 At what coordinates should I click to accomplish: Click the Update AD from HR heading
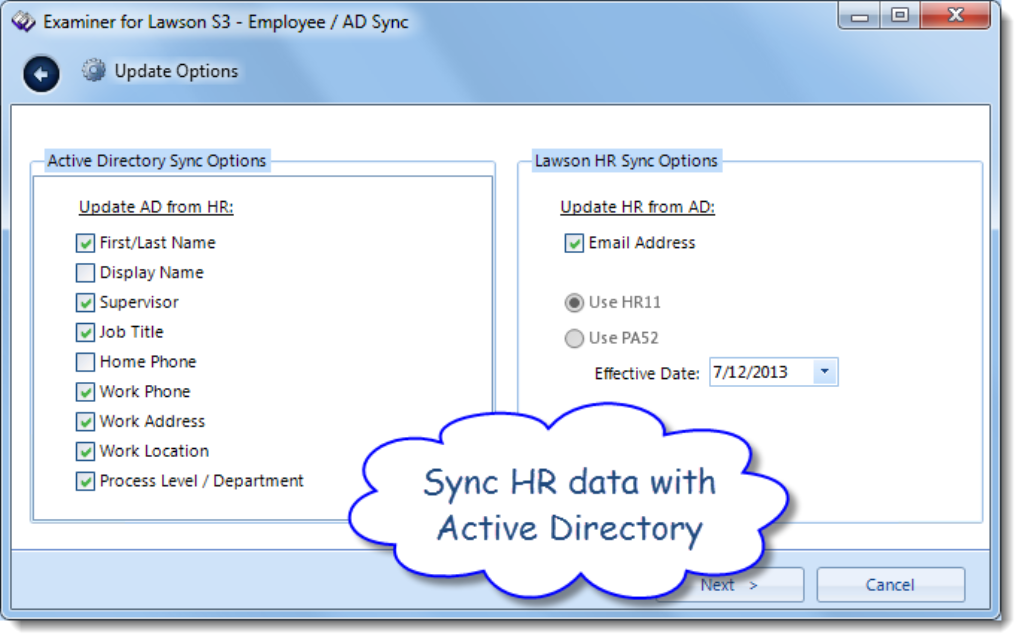tap(156, 207)
